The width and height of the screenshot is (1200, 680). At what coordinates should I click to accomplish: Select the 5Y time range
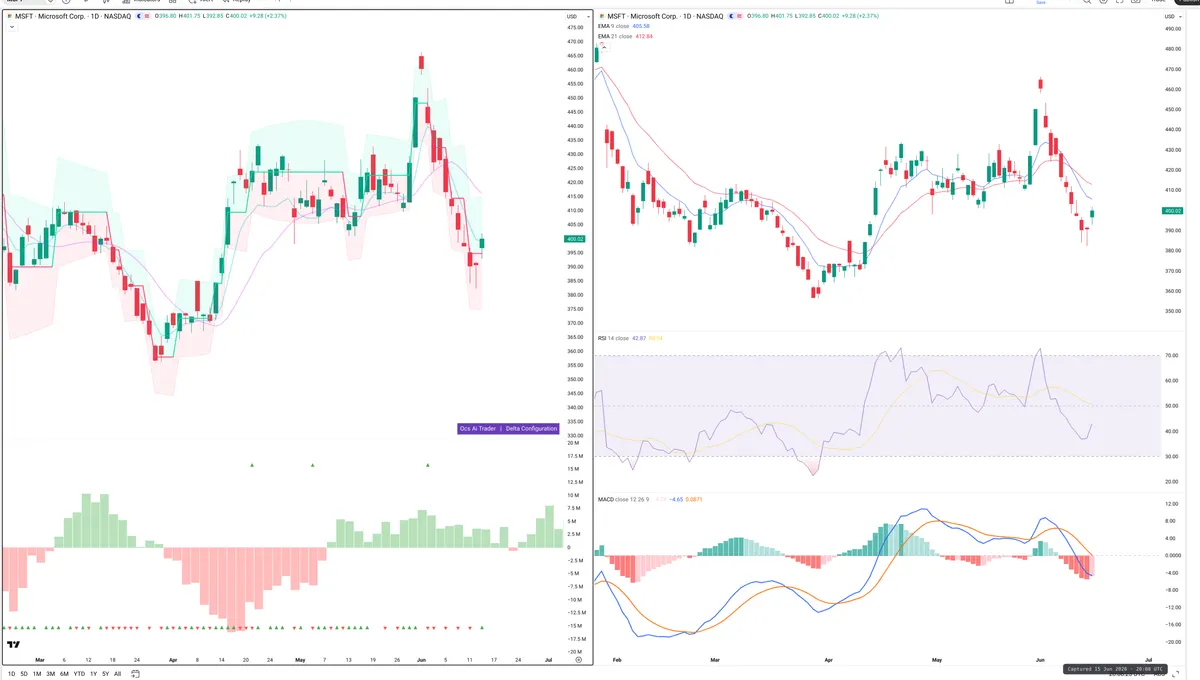pyautogui.click(x=105, y=674)
